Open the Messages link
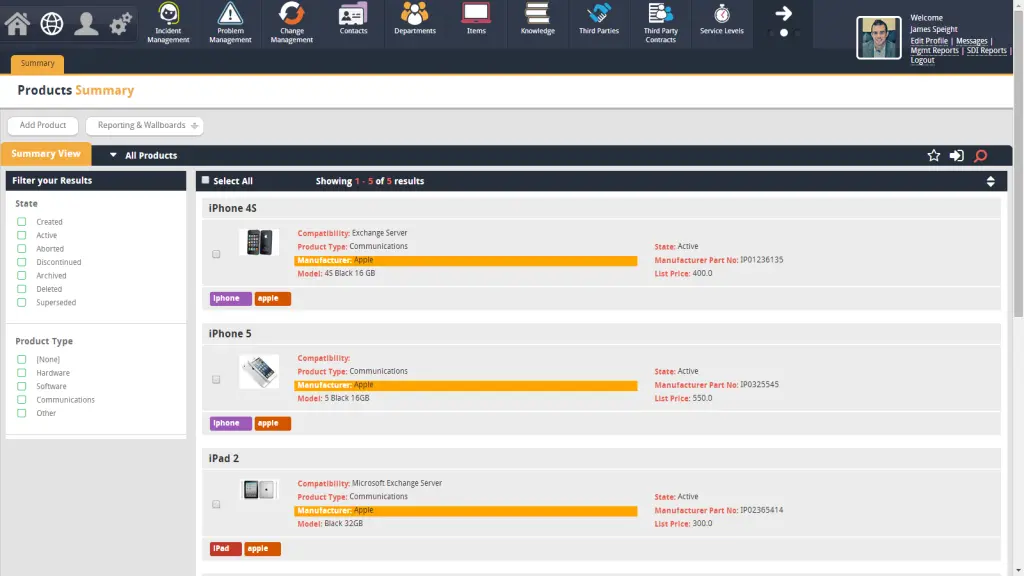Image resolution: width=1024 pixels, height=576 pixels. click(971, 40)
